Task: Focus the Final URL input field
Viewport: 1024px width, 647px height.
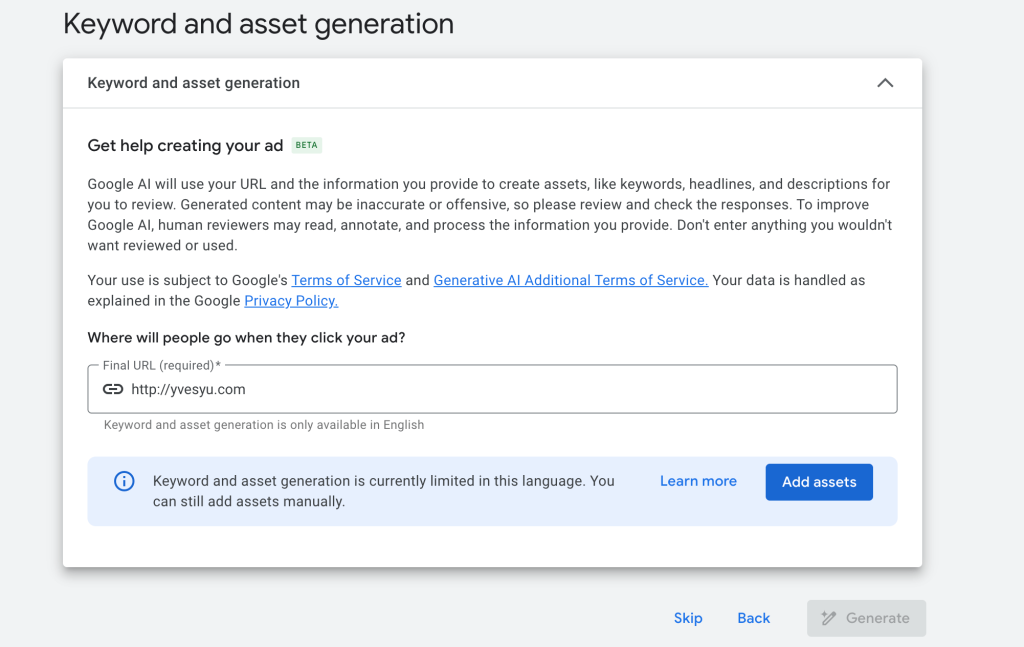Action: [x=492, y=389]
